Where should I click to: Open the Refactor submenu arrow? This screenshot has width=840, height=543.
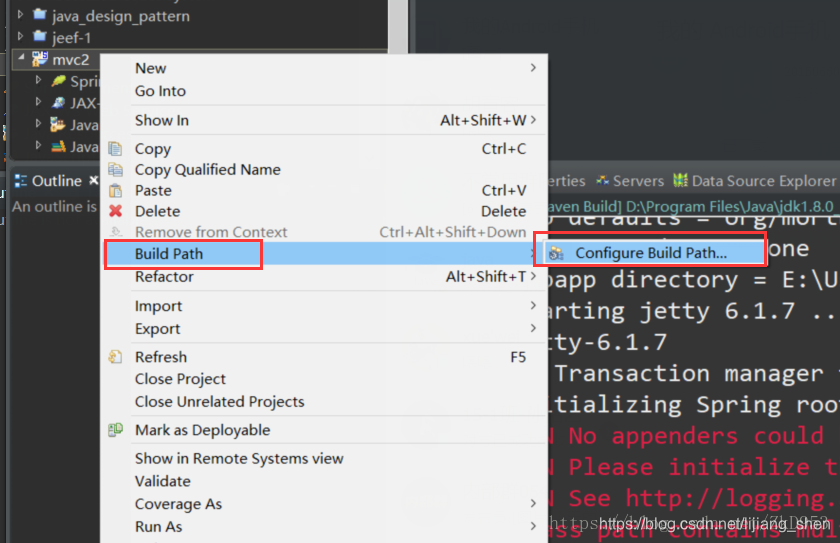[533, 276]
